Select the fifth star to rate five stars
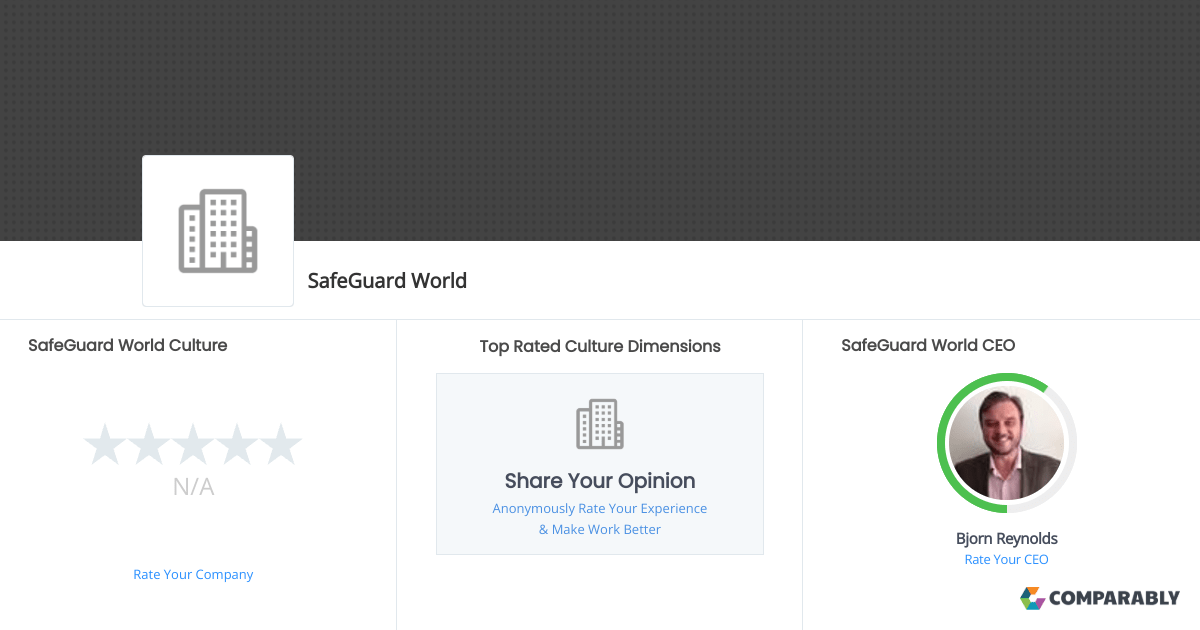Screen dimensions: 1200x630 coord(281,443)
